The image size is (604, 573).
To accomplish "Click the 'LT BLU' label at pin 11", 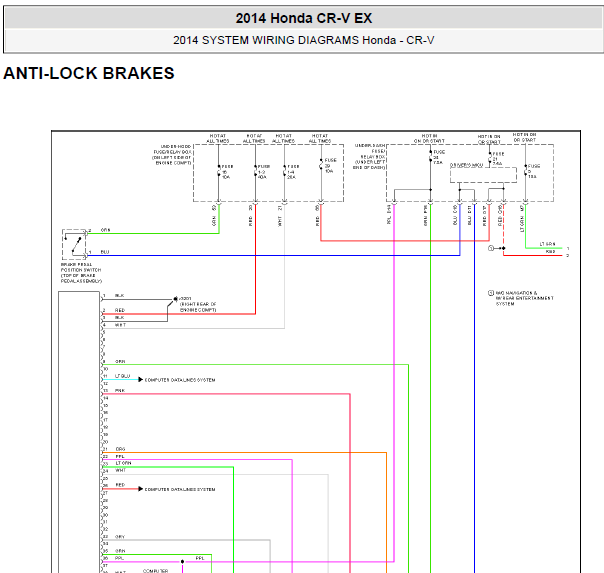I will [122, 376].
